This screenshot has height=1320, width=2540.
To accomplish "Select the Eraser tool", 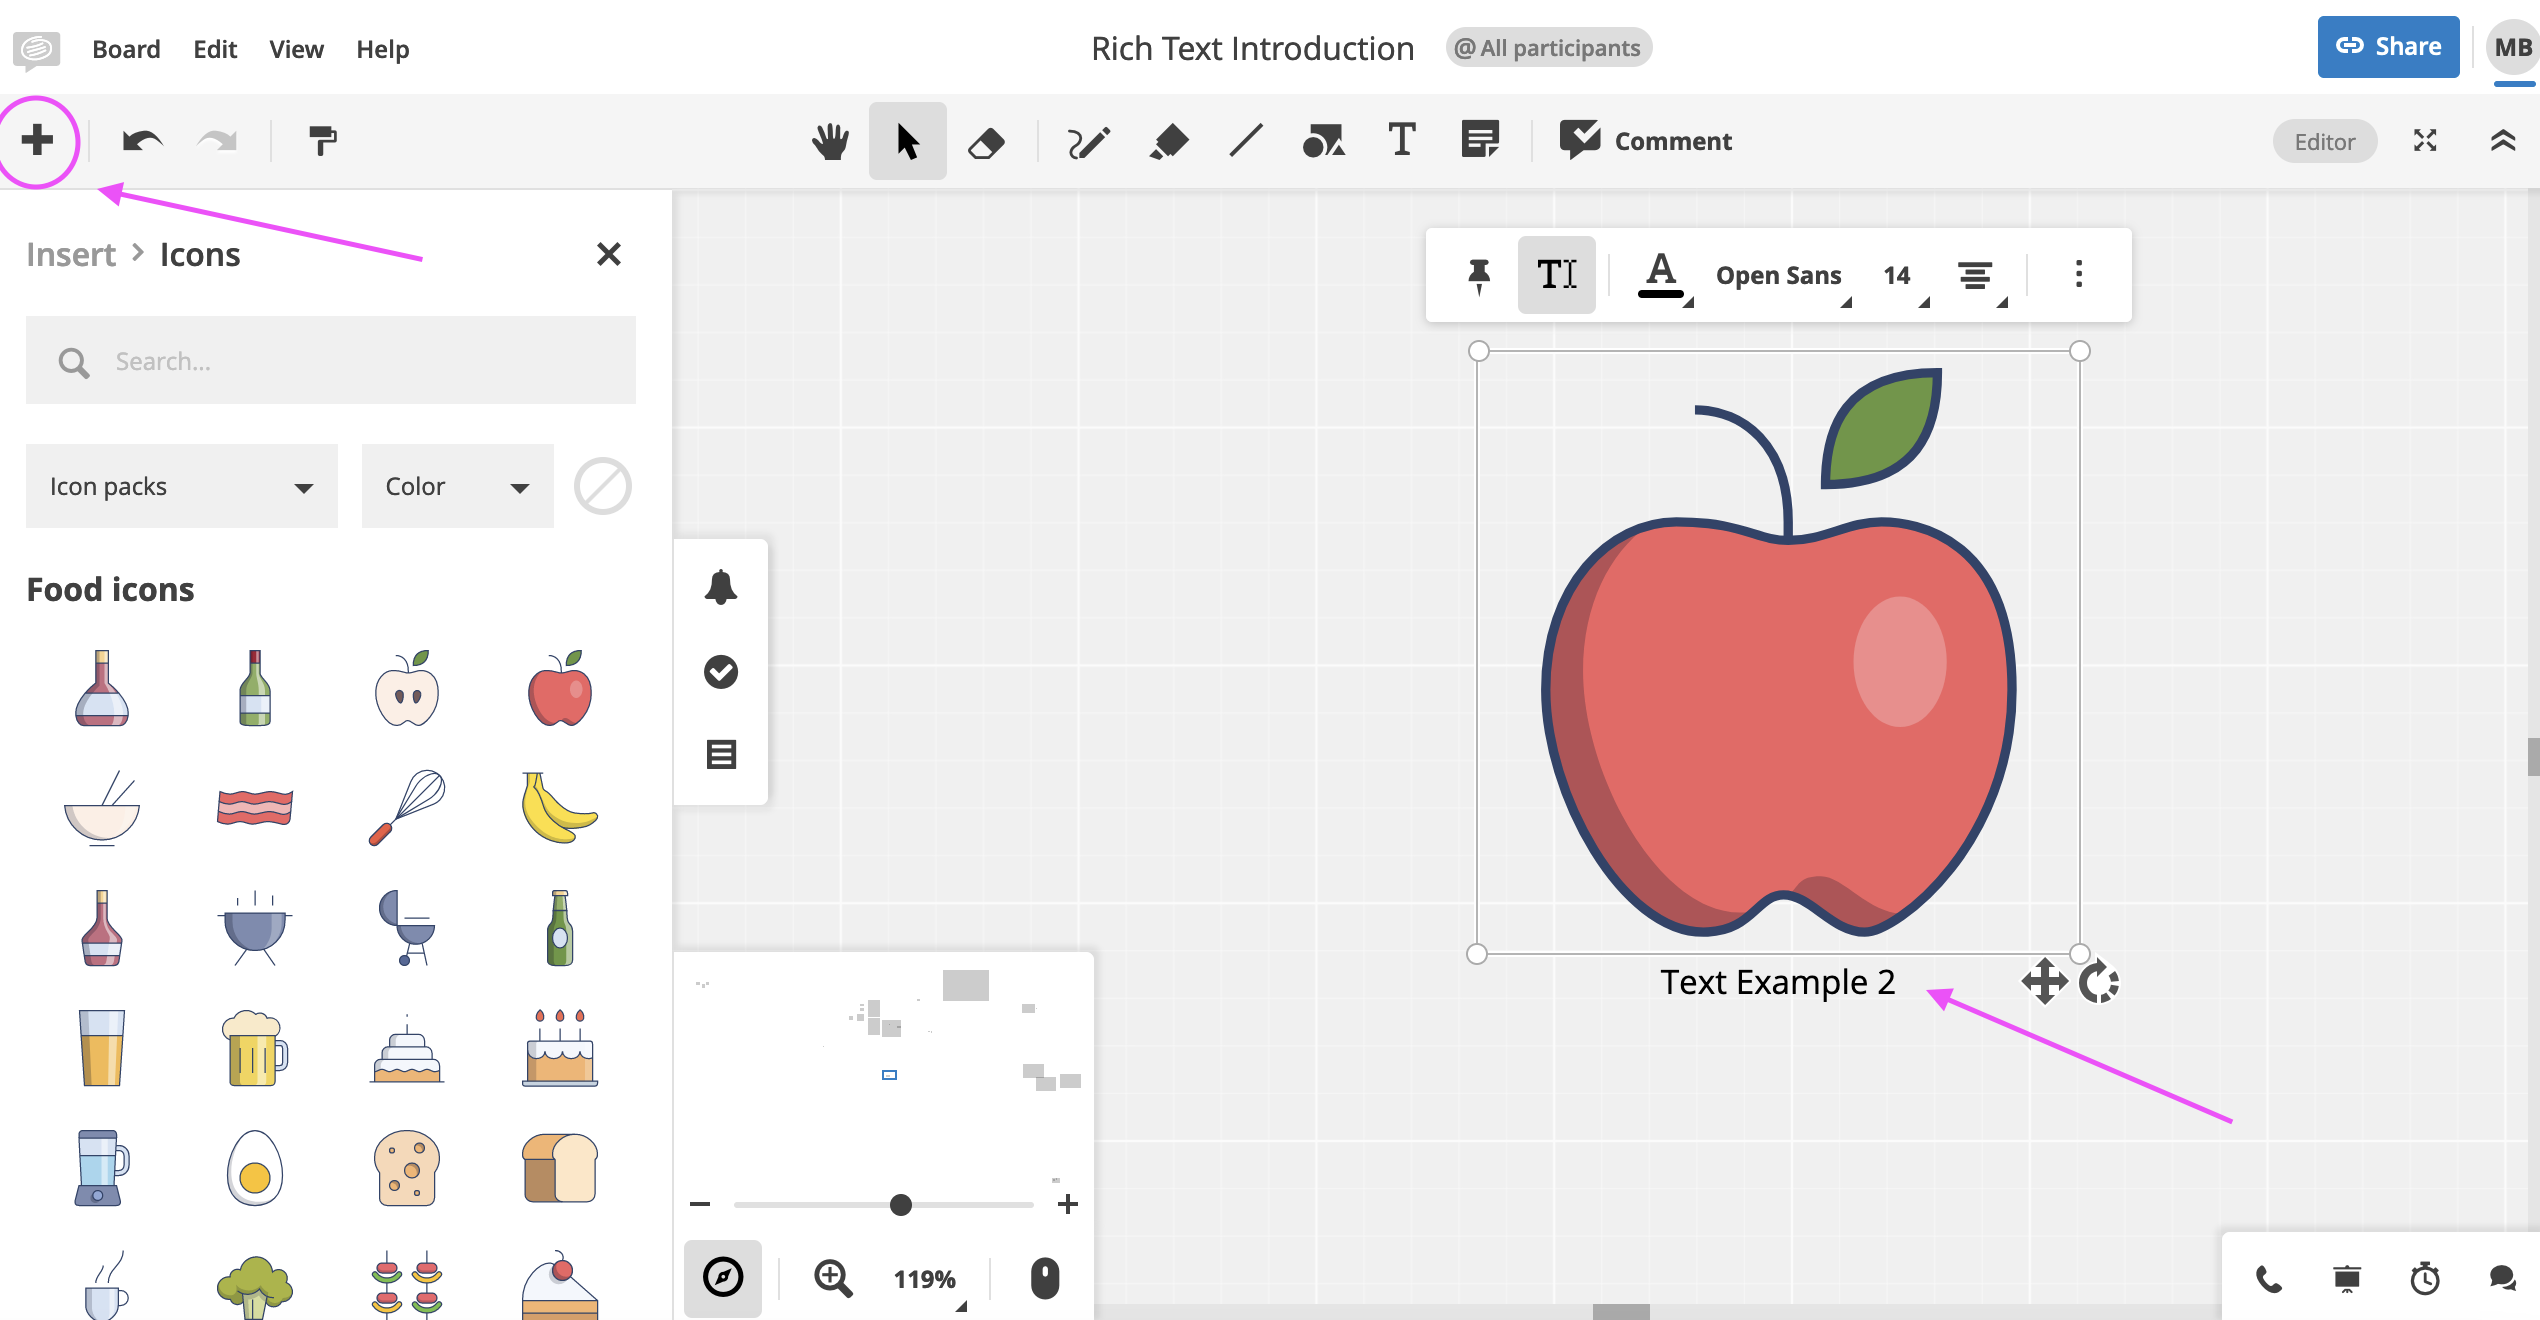I will 986,141.
